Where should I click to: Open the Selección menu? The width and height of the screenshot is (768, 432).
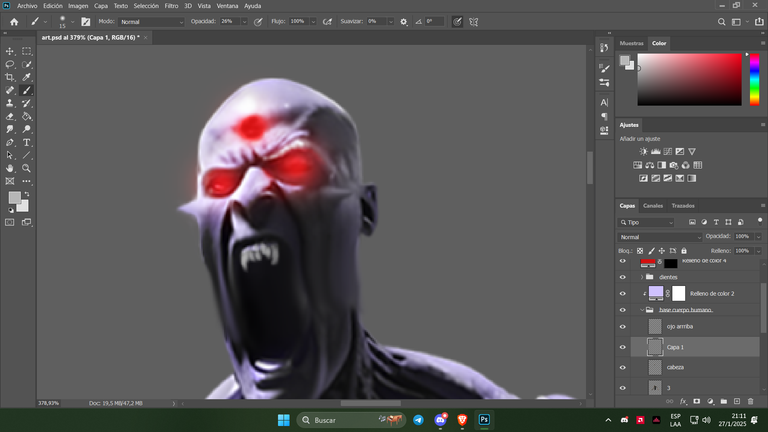(x=146, y=6)
